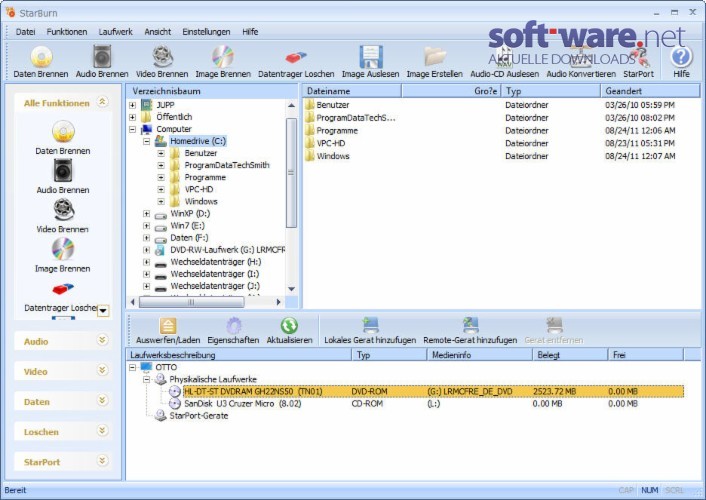
Task: Expand the StarPort sidebar section
Action: [x=103, y=461]
